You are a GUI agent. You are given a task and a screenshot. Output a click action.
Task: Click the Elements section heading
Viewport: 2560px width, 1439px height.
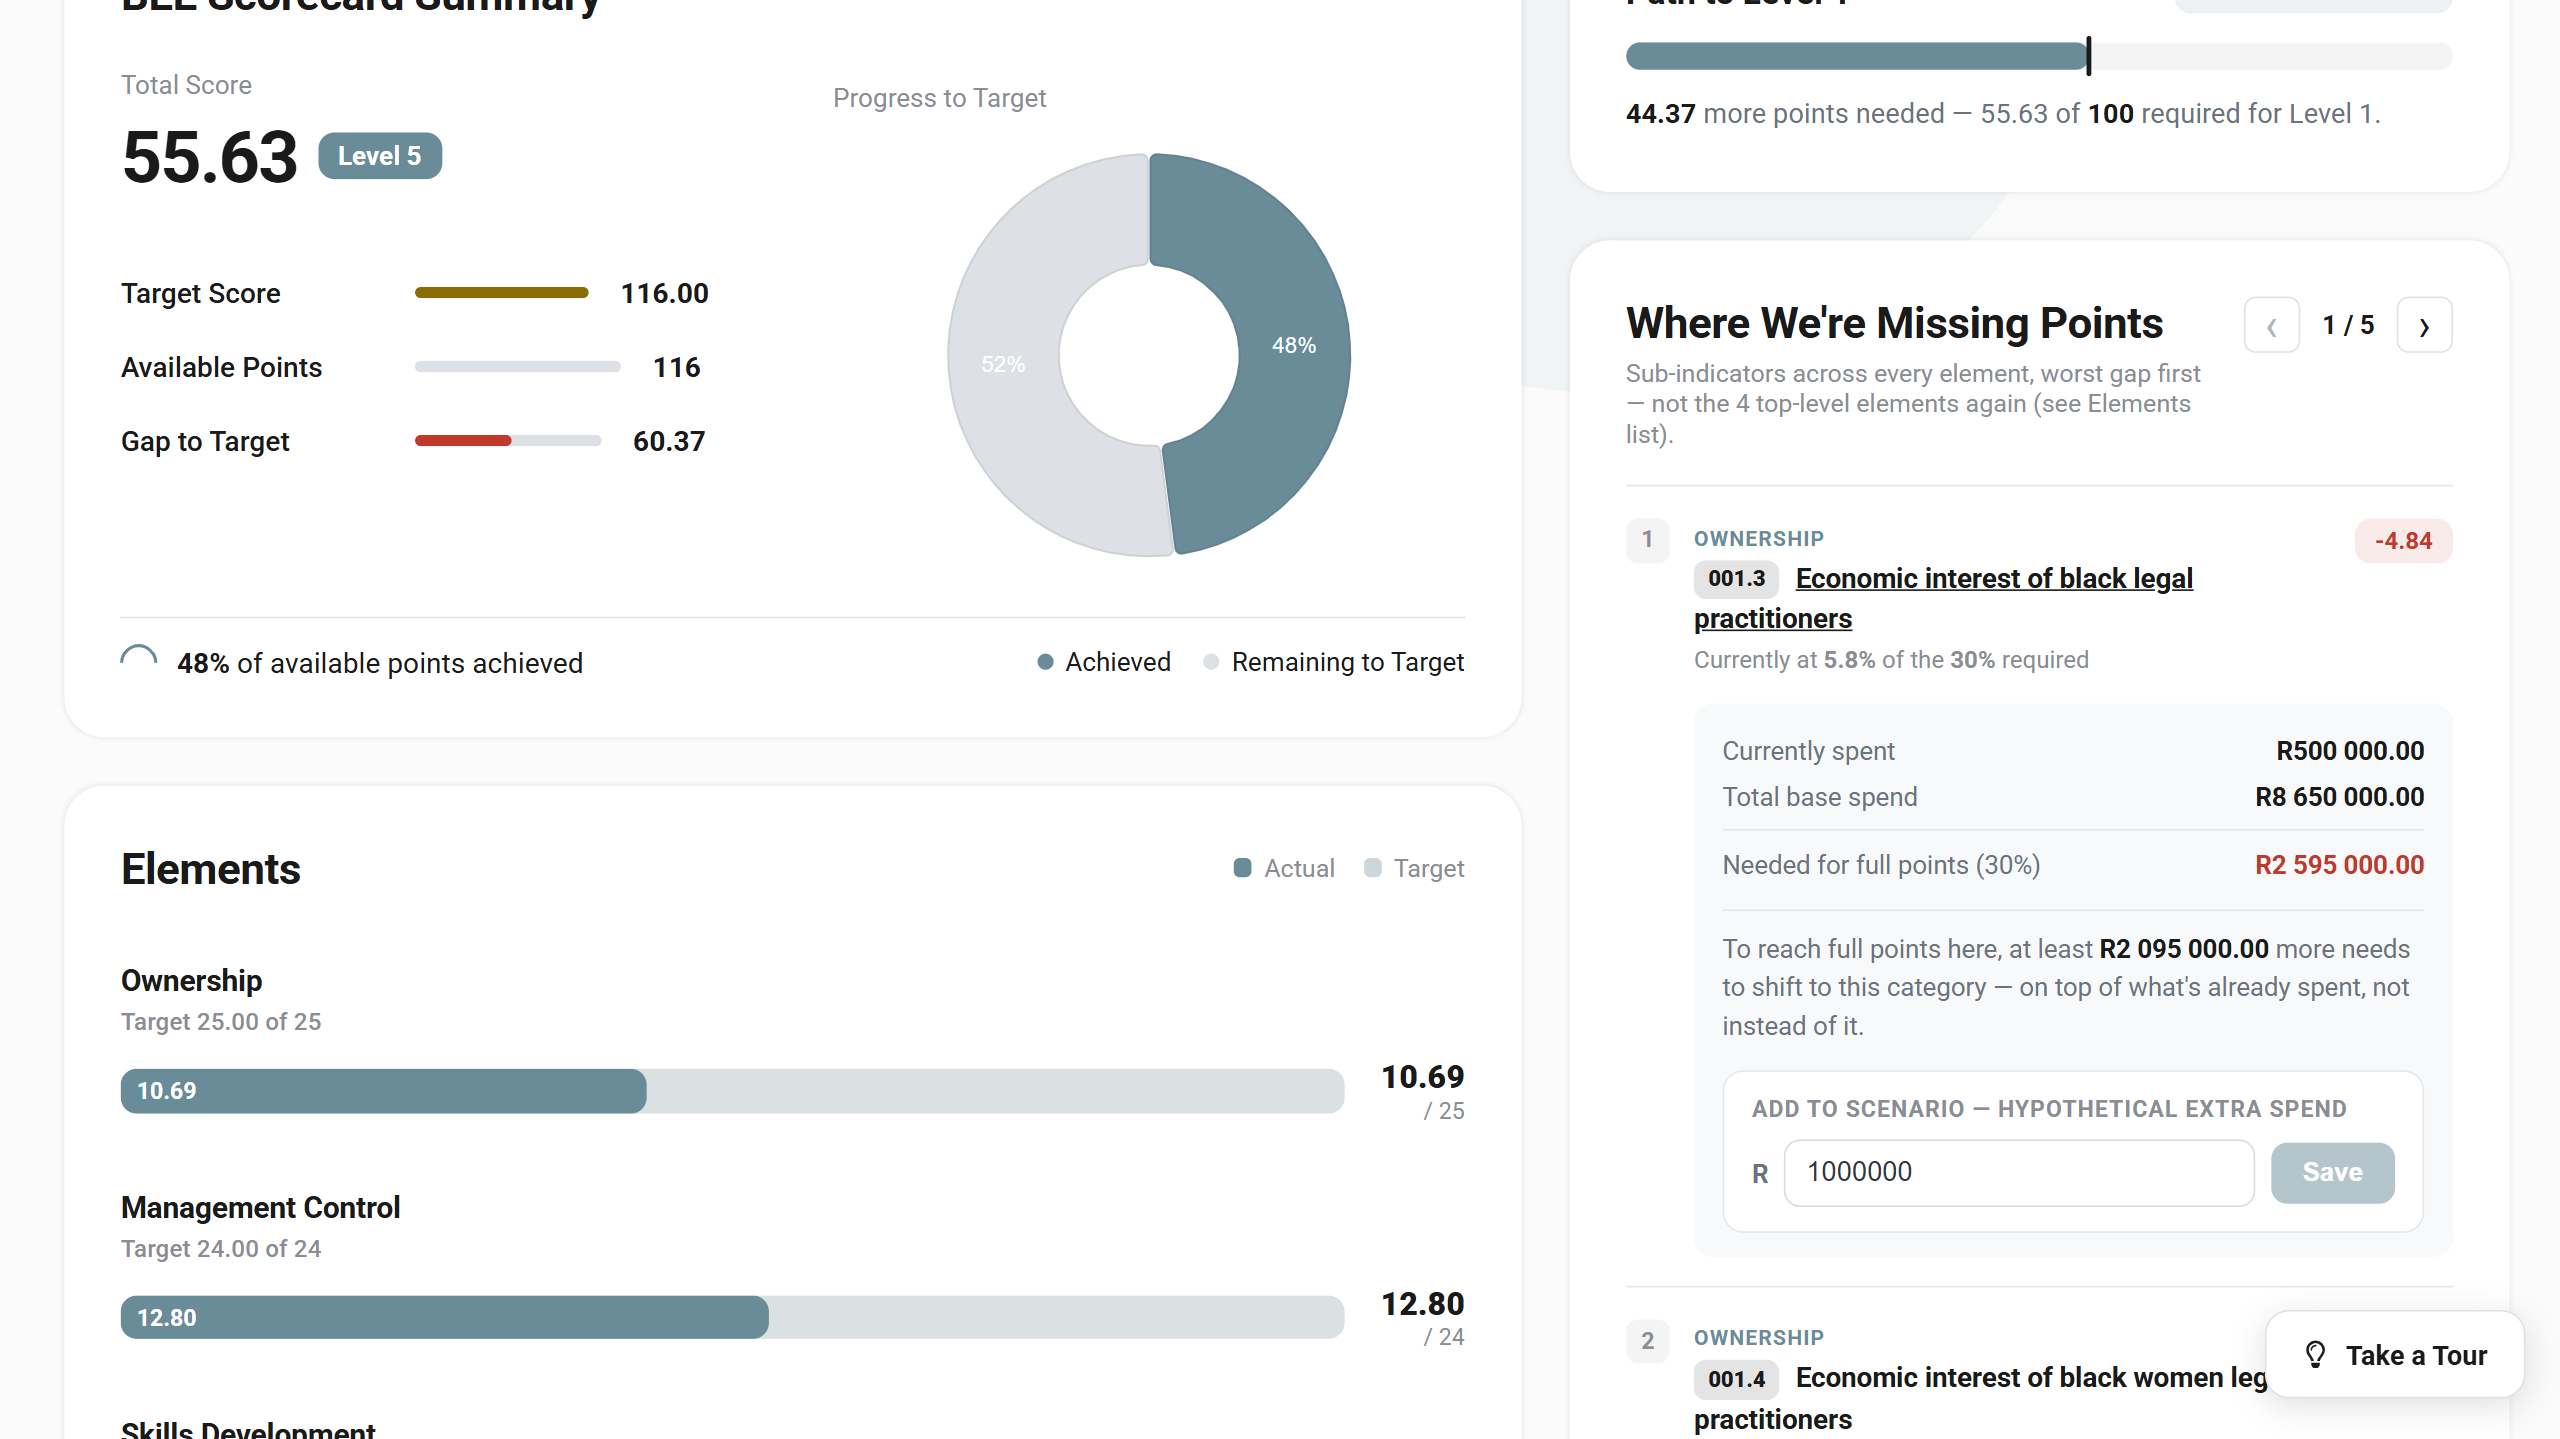(210, 869)
